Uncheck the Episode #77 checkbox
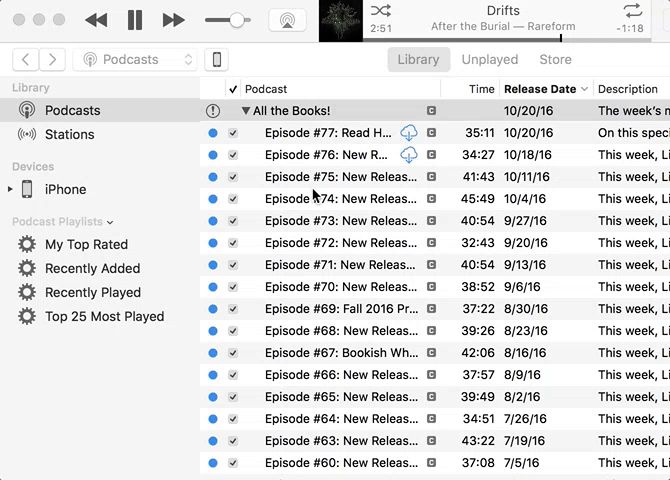Viewport: 670px width, 480px height. 233,133
